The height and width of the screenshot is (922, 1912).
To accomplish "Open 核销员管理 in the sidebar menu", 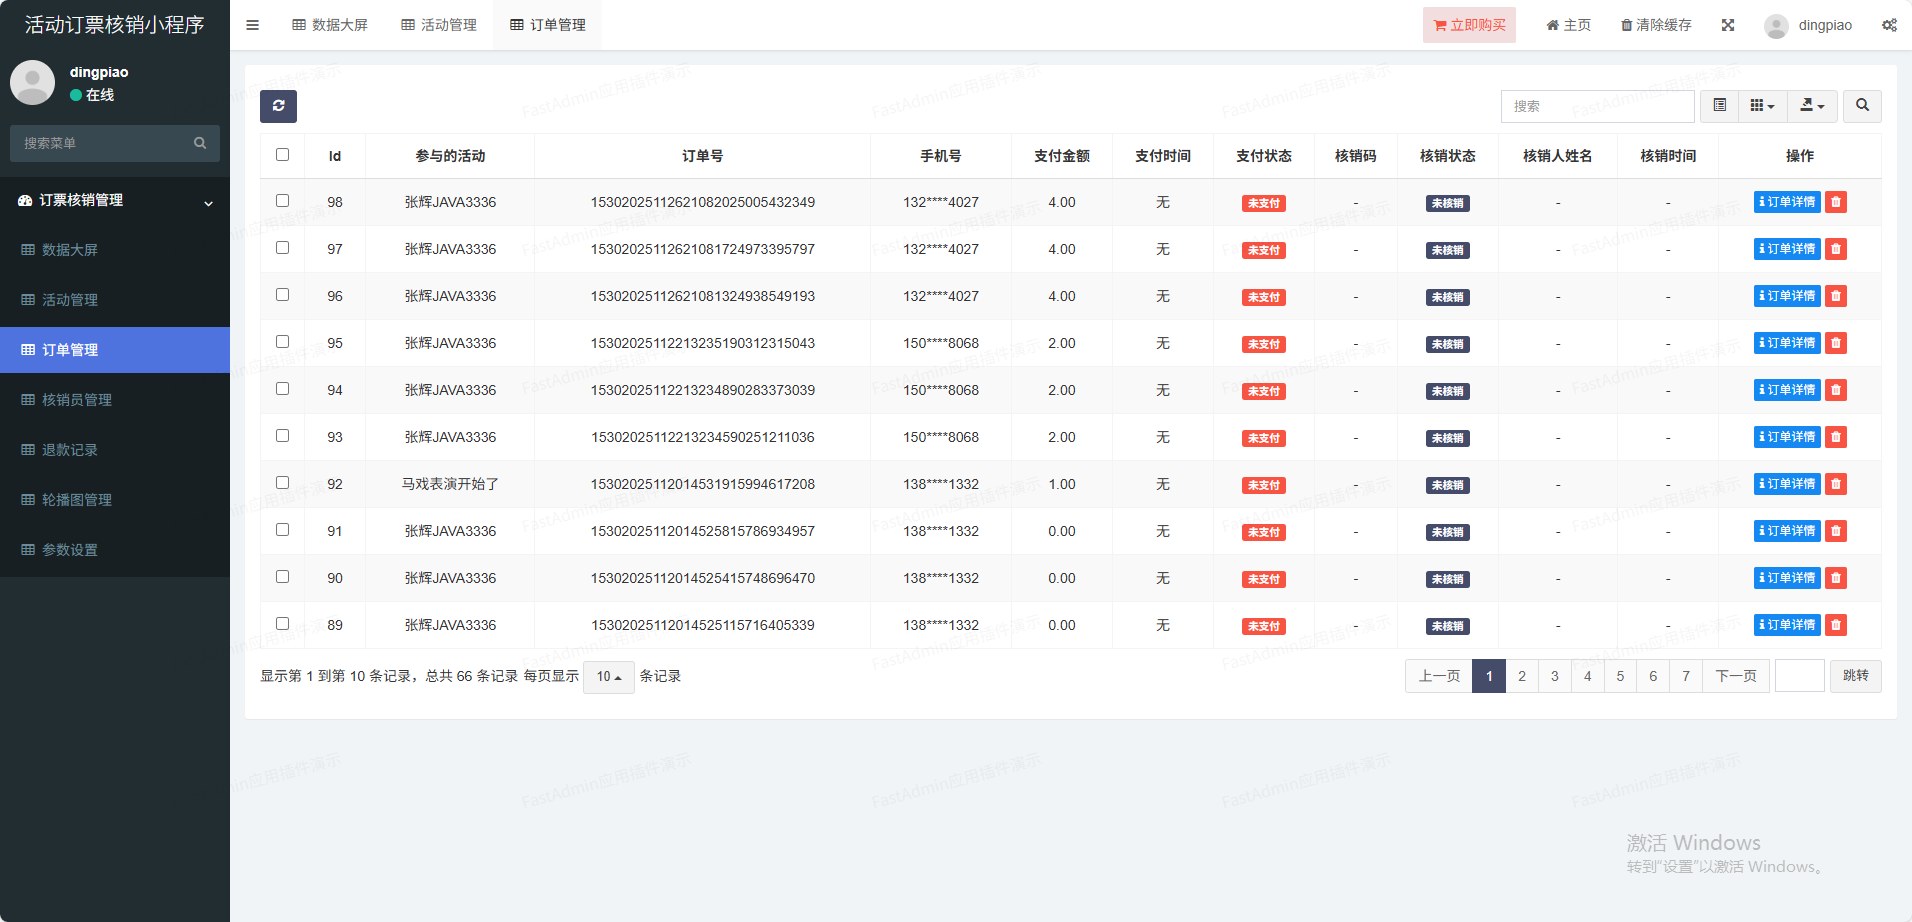I will tap(77, 400).
